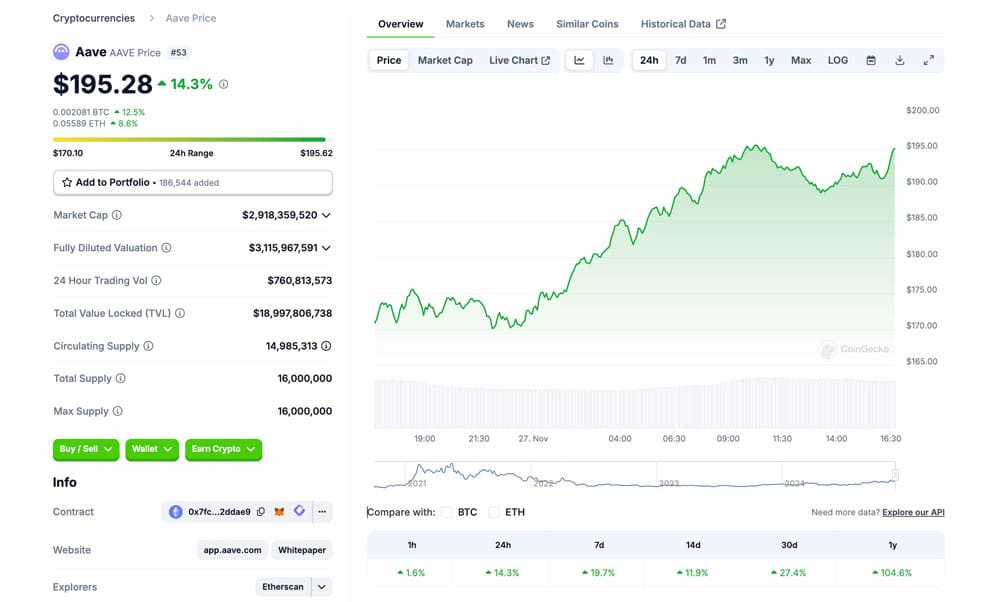984x602 pixels.
Task: Show the Market Cap chart
Action: tap(445, 60)
